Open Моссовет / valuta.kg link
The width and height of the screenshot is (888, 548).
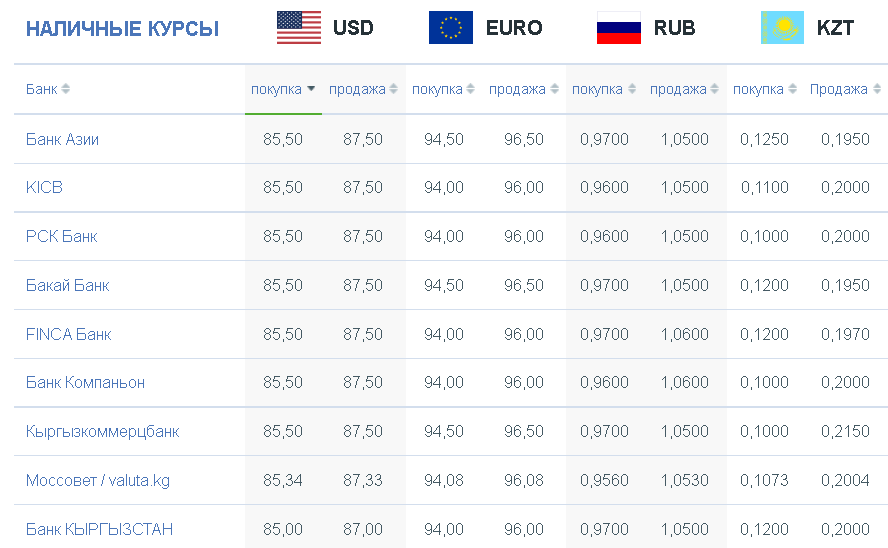(98, 481)
